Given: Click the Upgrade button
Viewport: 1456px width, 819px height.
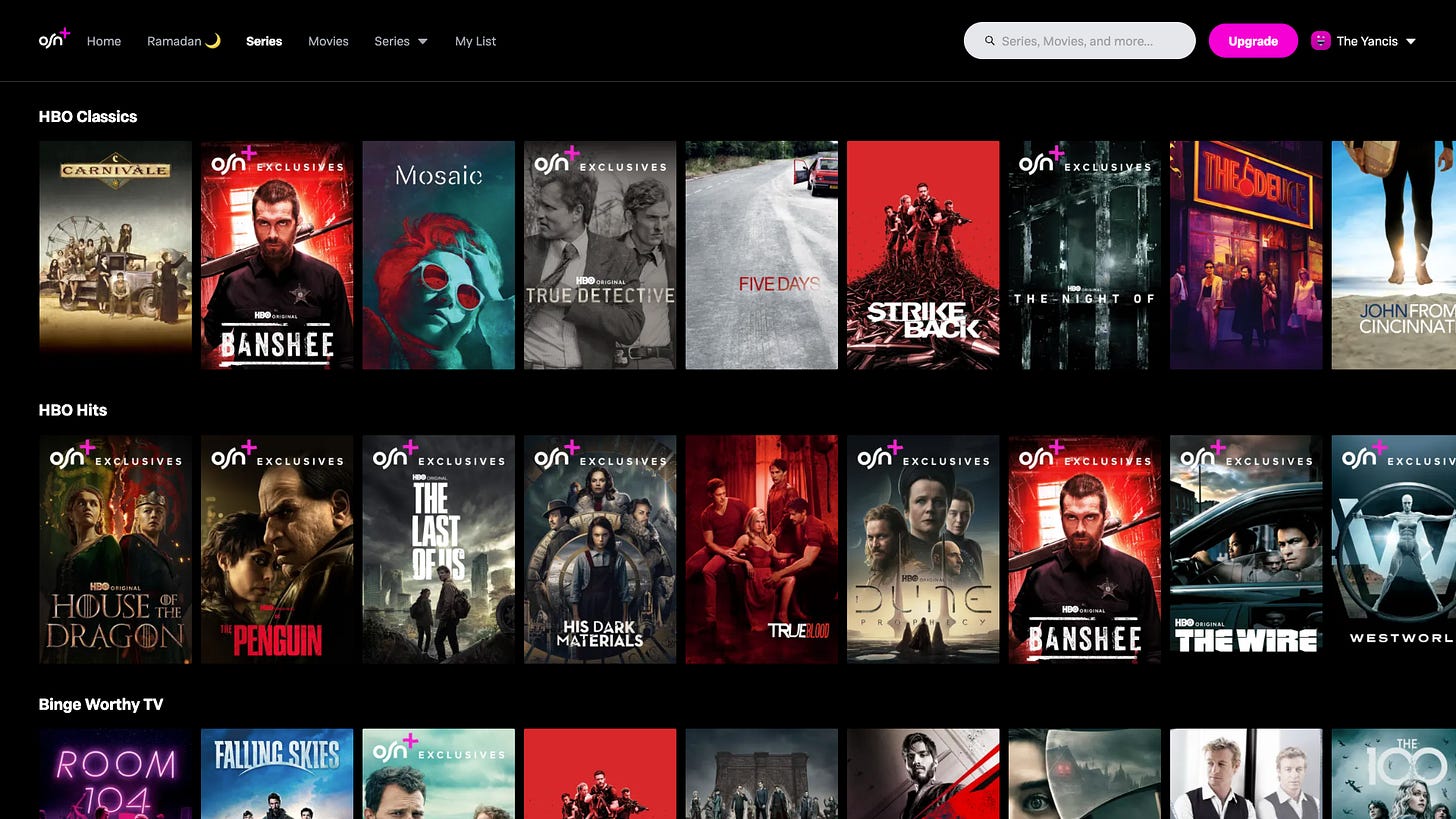Looking at the screenshot, I should [1253, 41].
